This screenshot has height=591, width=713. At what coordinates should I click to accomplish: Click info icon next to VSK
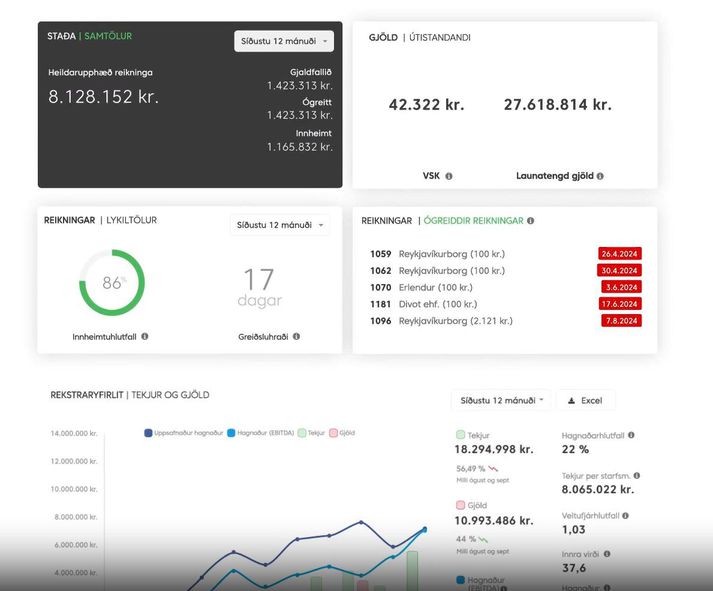pyautogui.click(x=448, y=176)
